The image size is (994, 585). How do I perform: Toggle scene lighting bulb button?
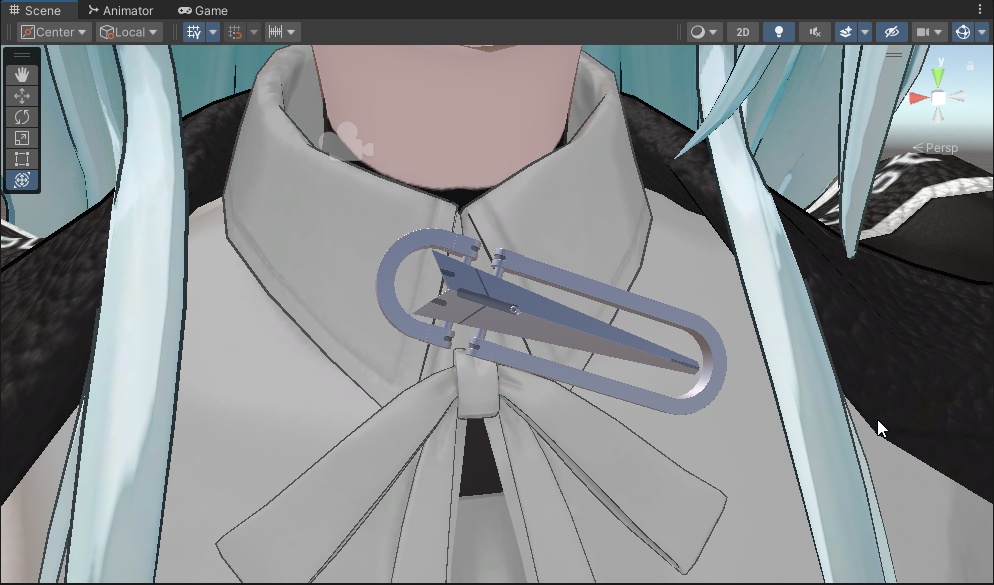779,32
